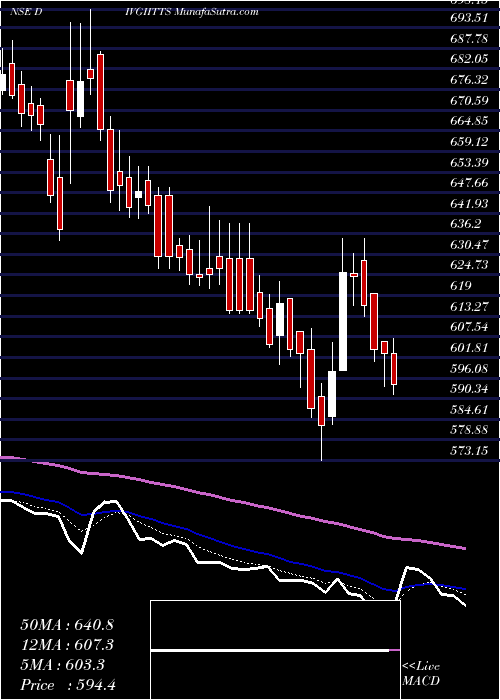Click the 578.88 price label
This screenshot has width=500, height=700.
coord(469,430)
